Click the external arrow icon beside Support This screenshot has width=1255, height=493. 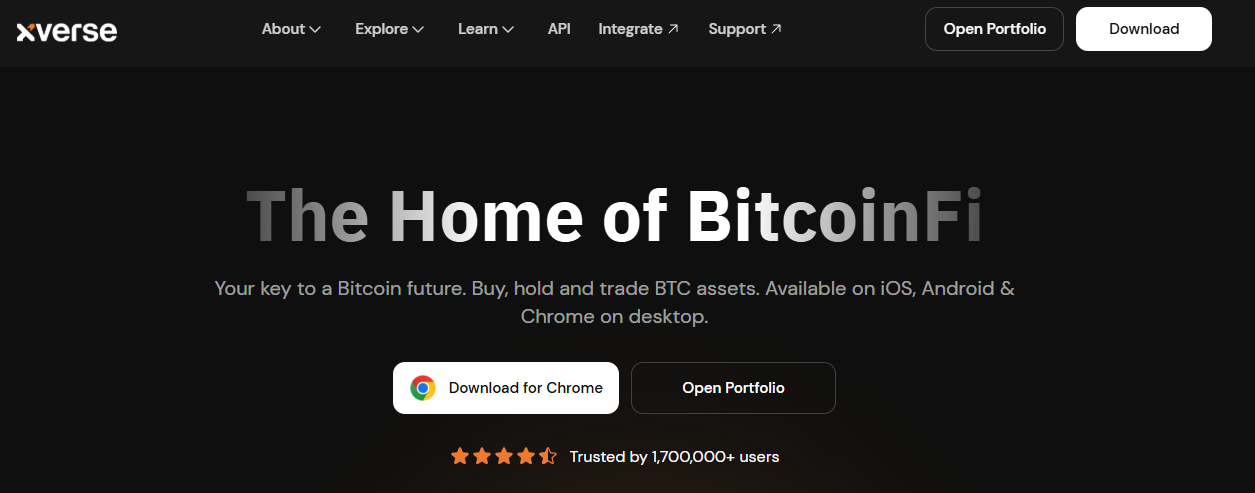pos(777,29)
